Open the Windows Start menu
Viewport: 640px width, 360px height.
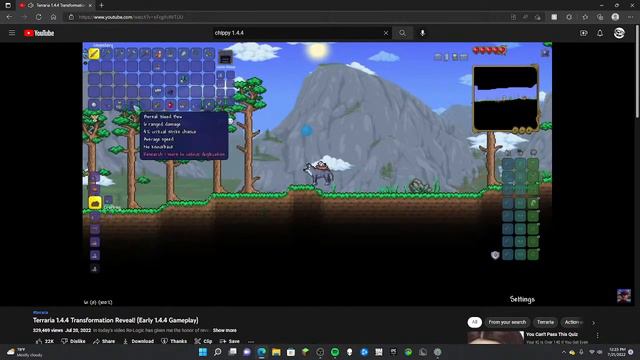click(x=203, y=352)
